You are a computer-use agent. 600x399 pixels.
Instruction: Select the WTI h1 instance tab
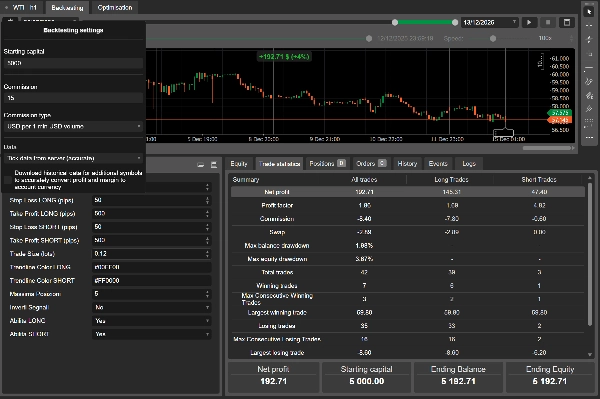(21, 8)
